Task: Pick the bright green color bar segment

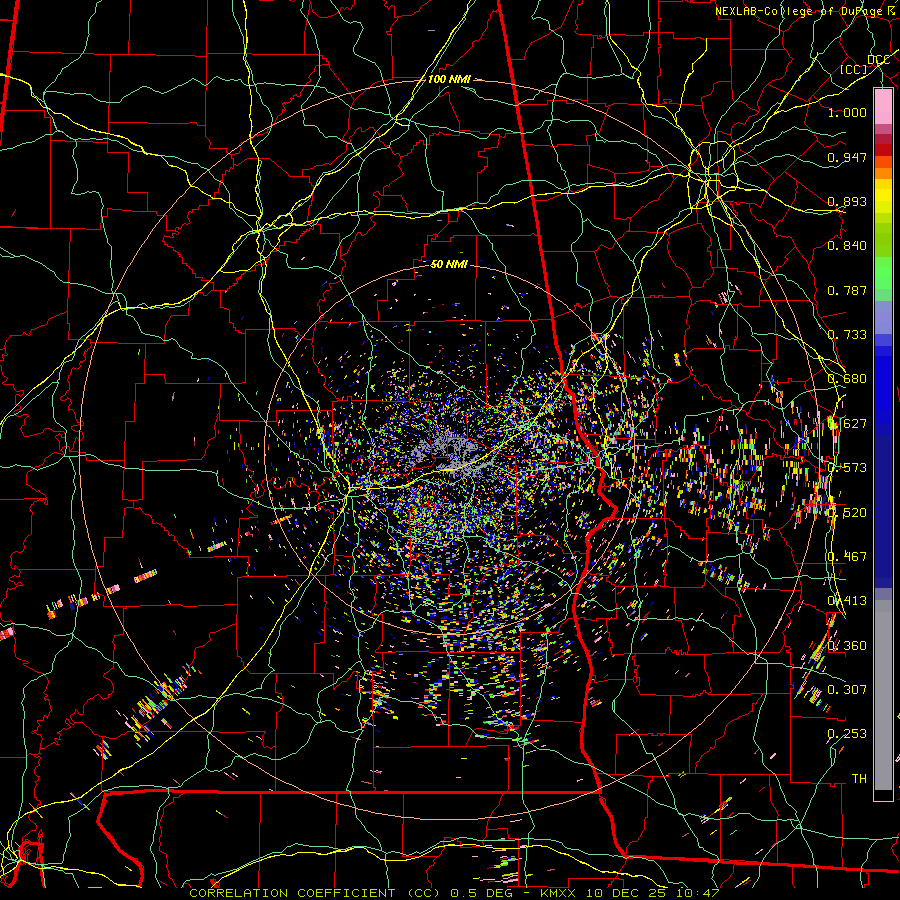Action: (883, 273)
